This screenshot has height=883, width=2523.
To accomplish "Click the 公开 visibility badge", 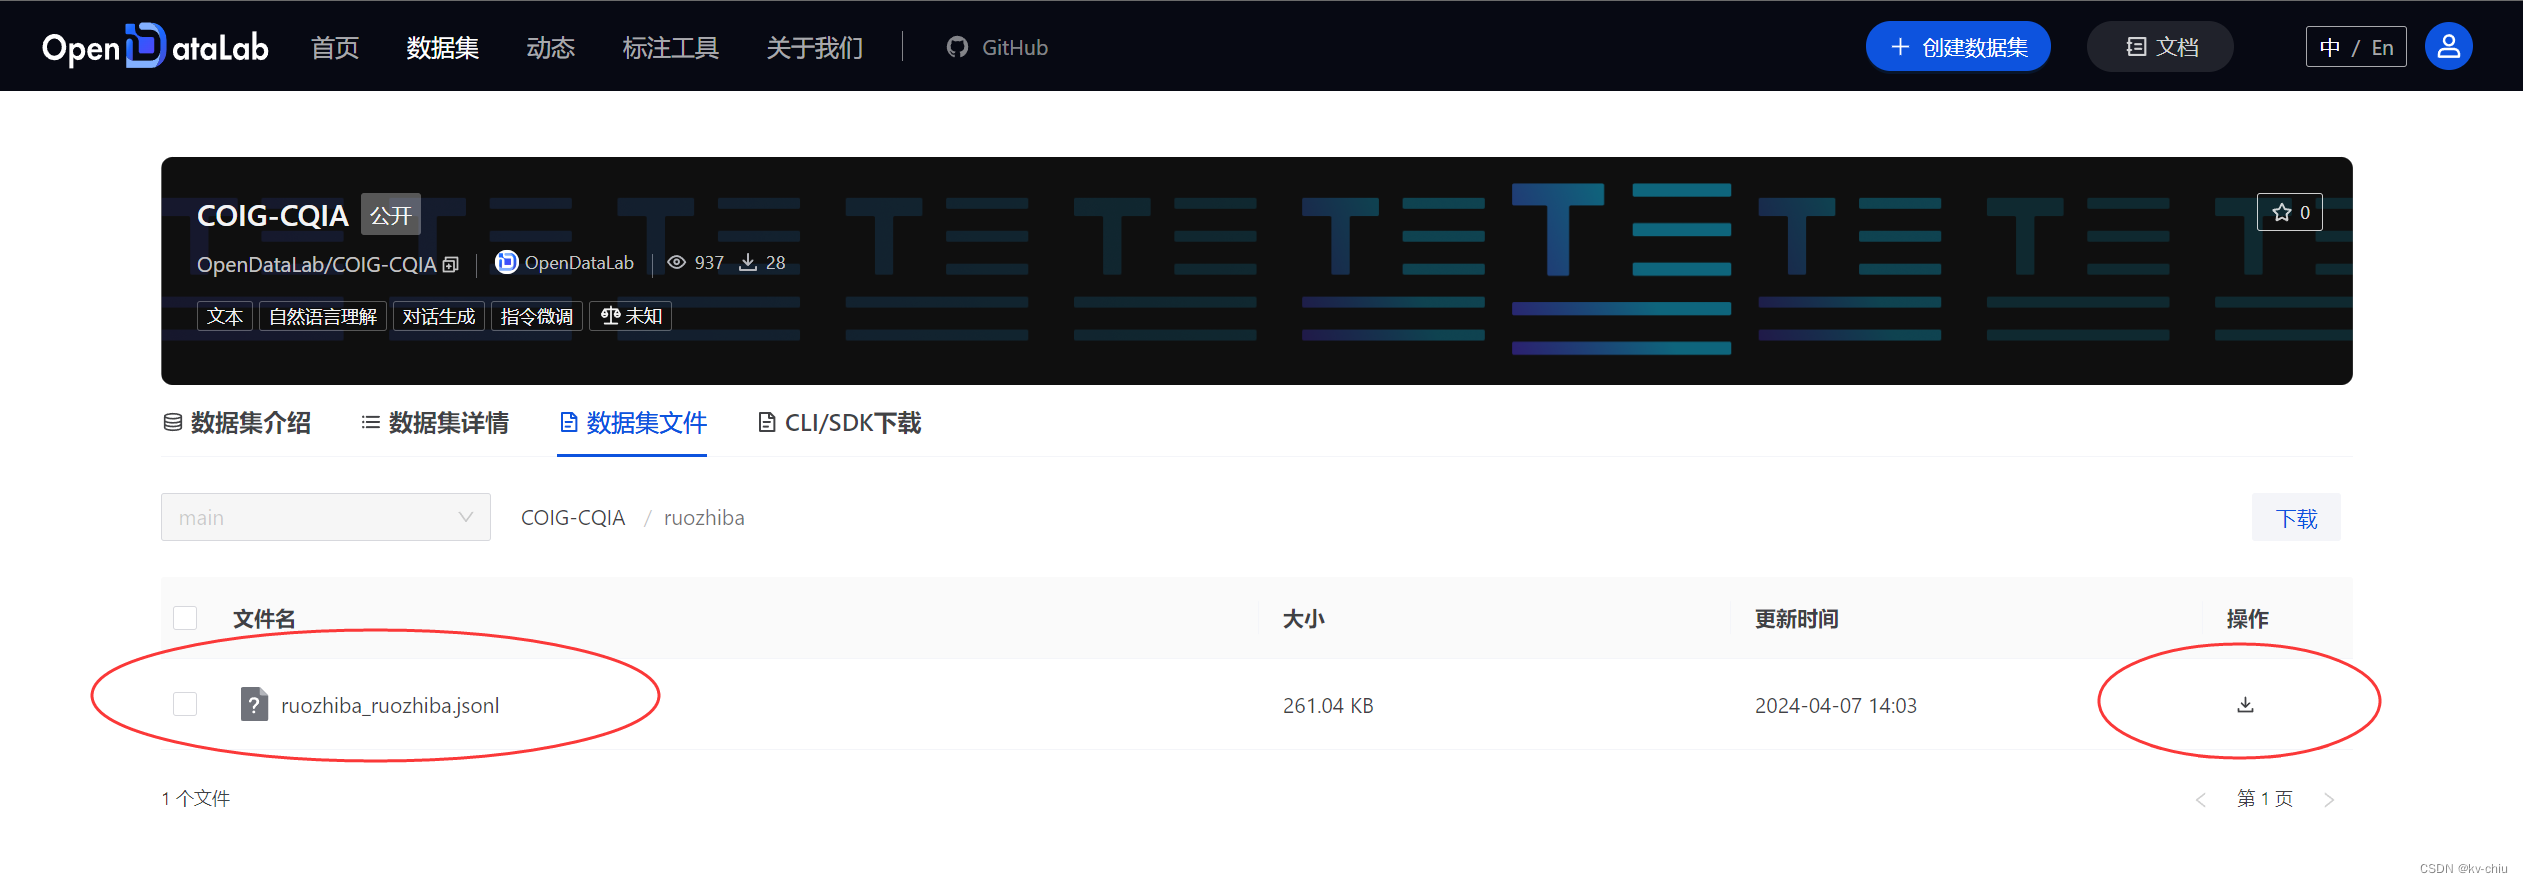I will [x=391, y=214].
